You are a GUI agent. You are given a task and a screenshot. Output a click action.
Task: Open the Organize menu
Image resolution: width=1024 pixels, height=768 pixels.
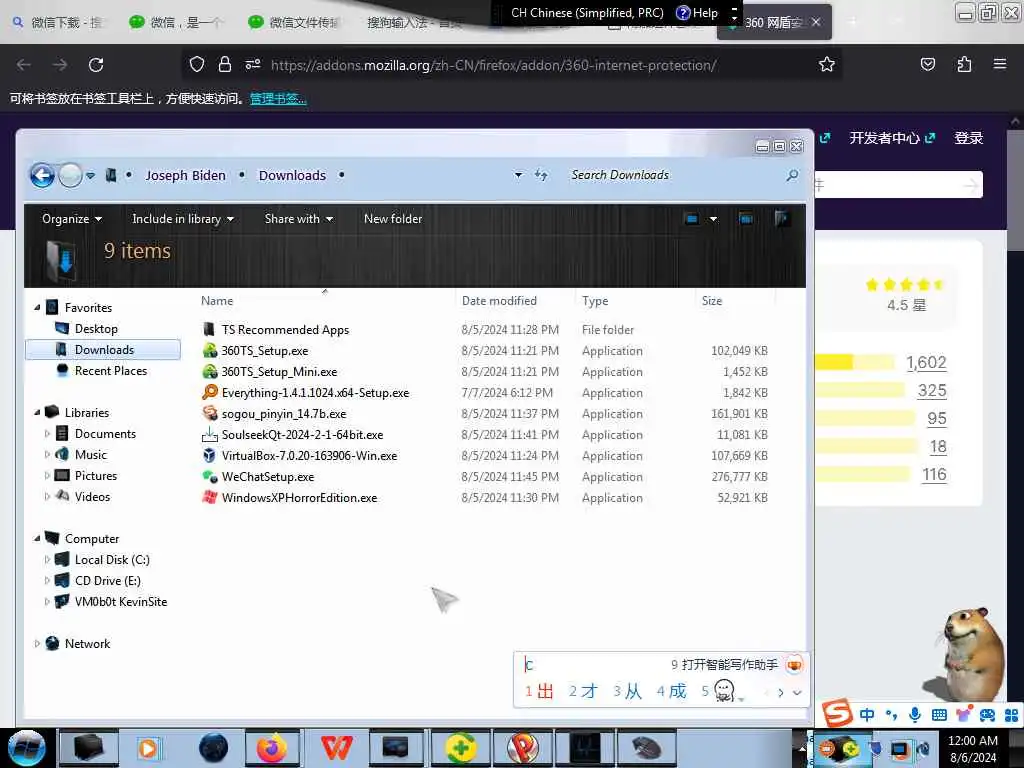[72, 219]
